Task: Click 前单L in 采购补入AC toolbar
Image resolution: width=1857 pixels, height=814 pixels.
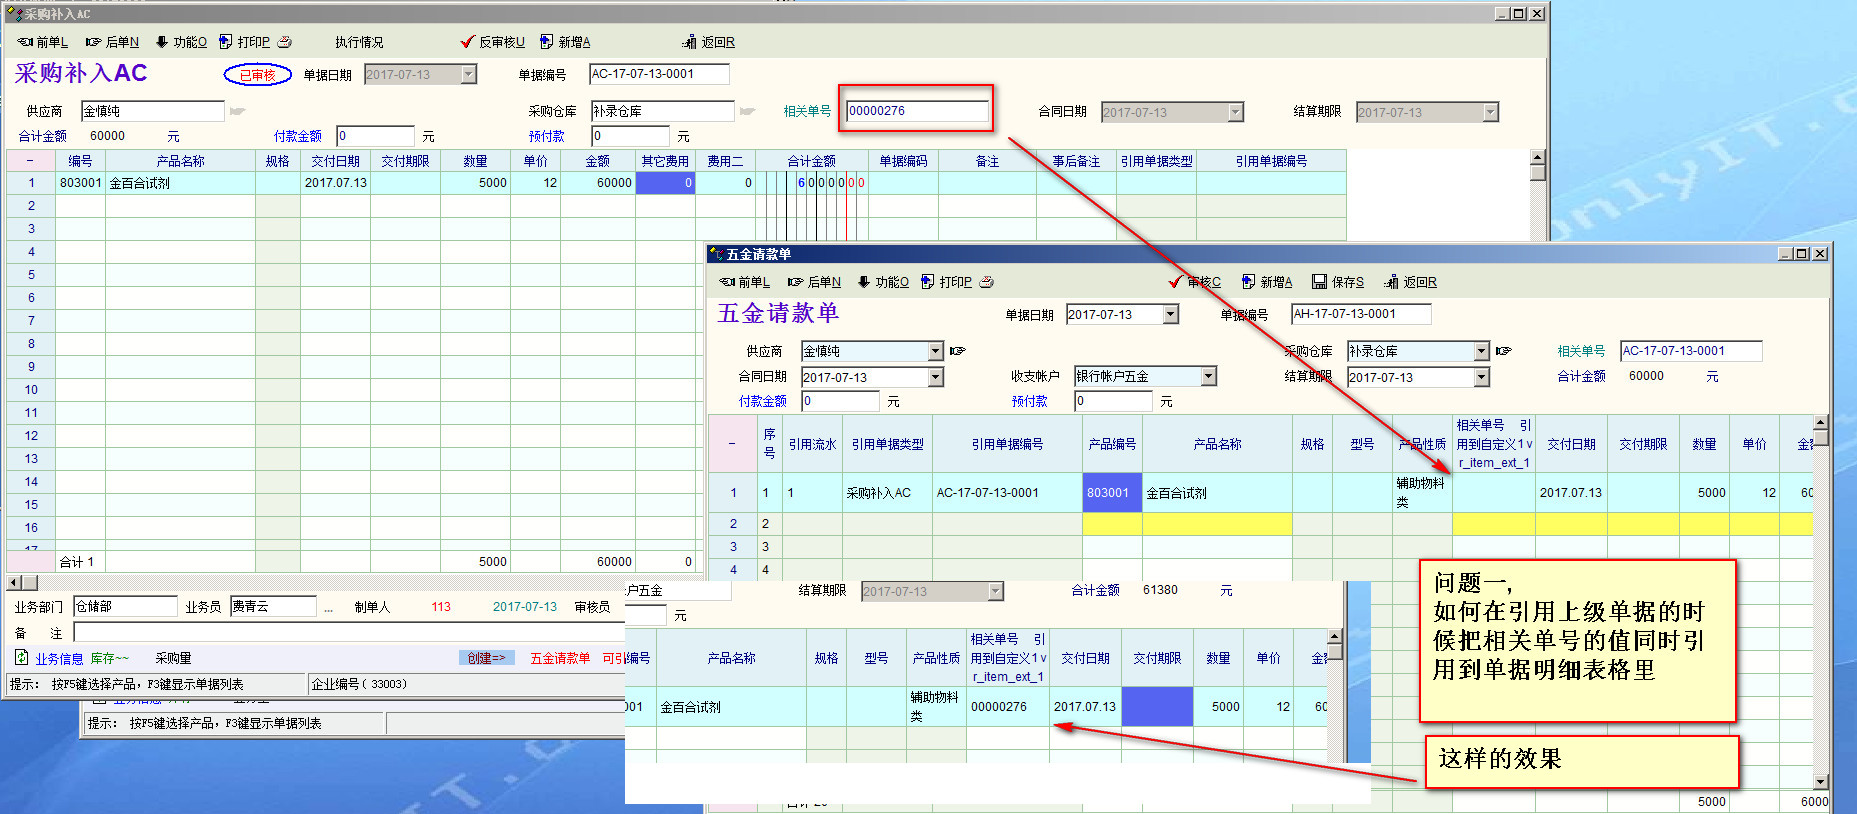Action: [x=42, y=42]
